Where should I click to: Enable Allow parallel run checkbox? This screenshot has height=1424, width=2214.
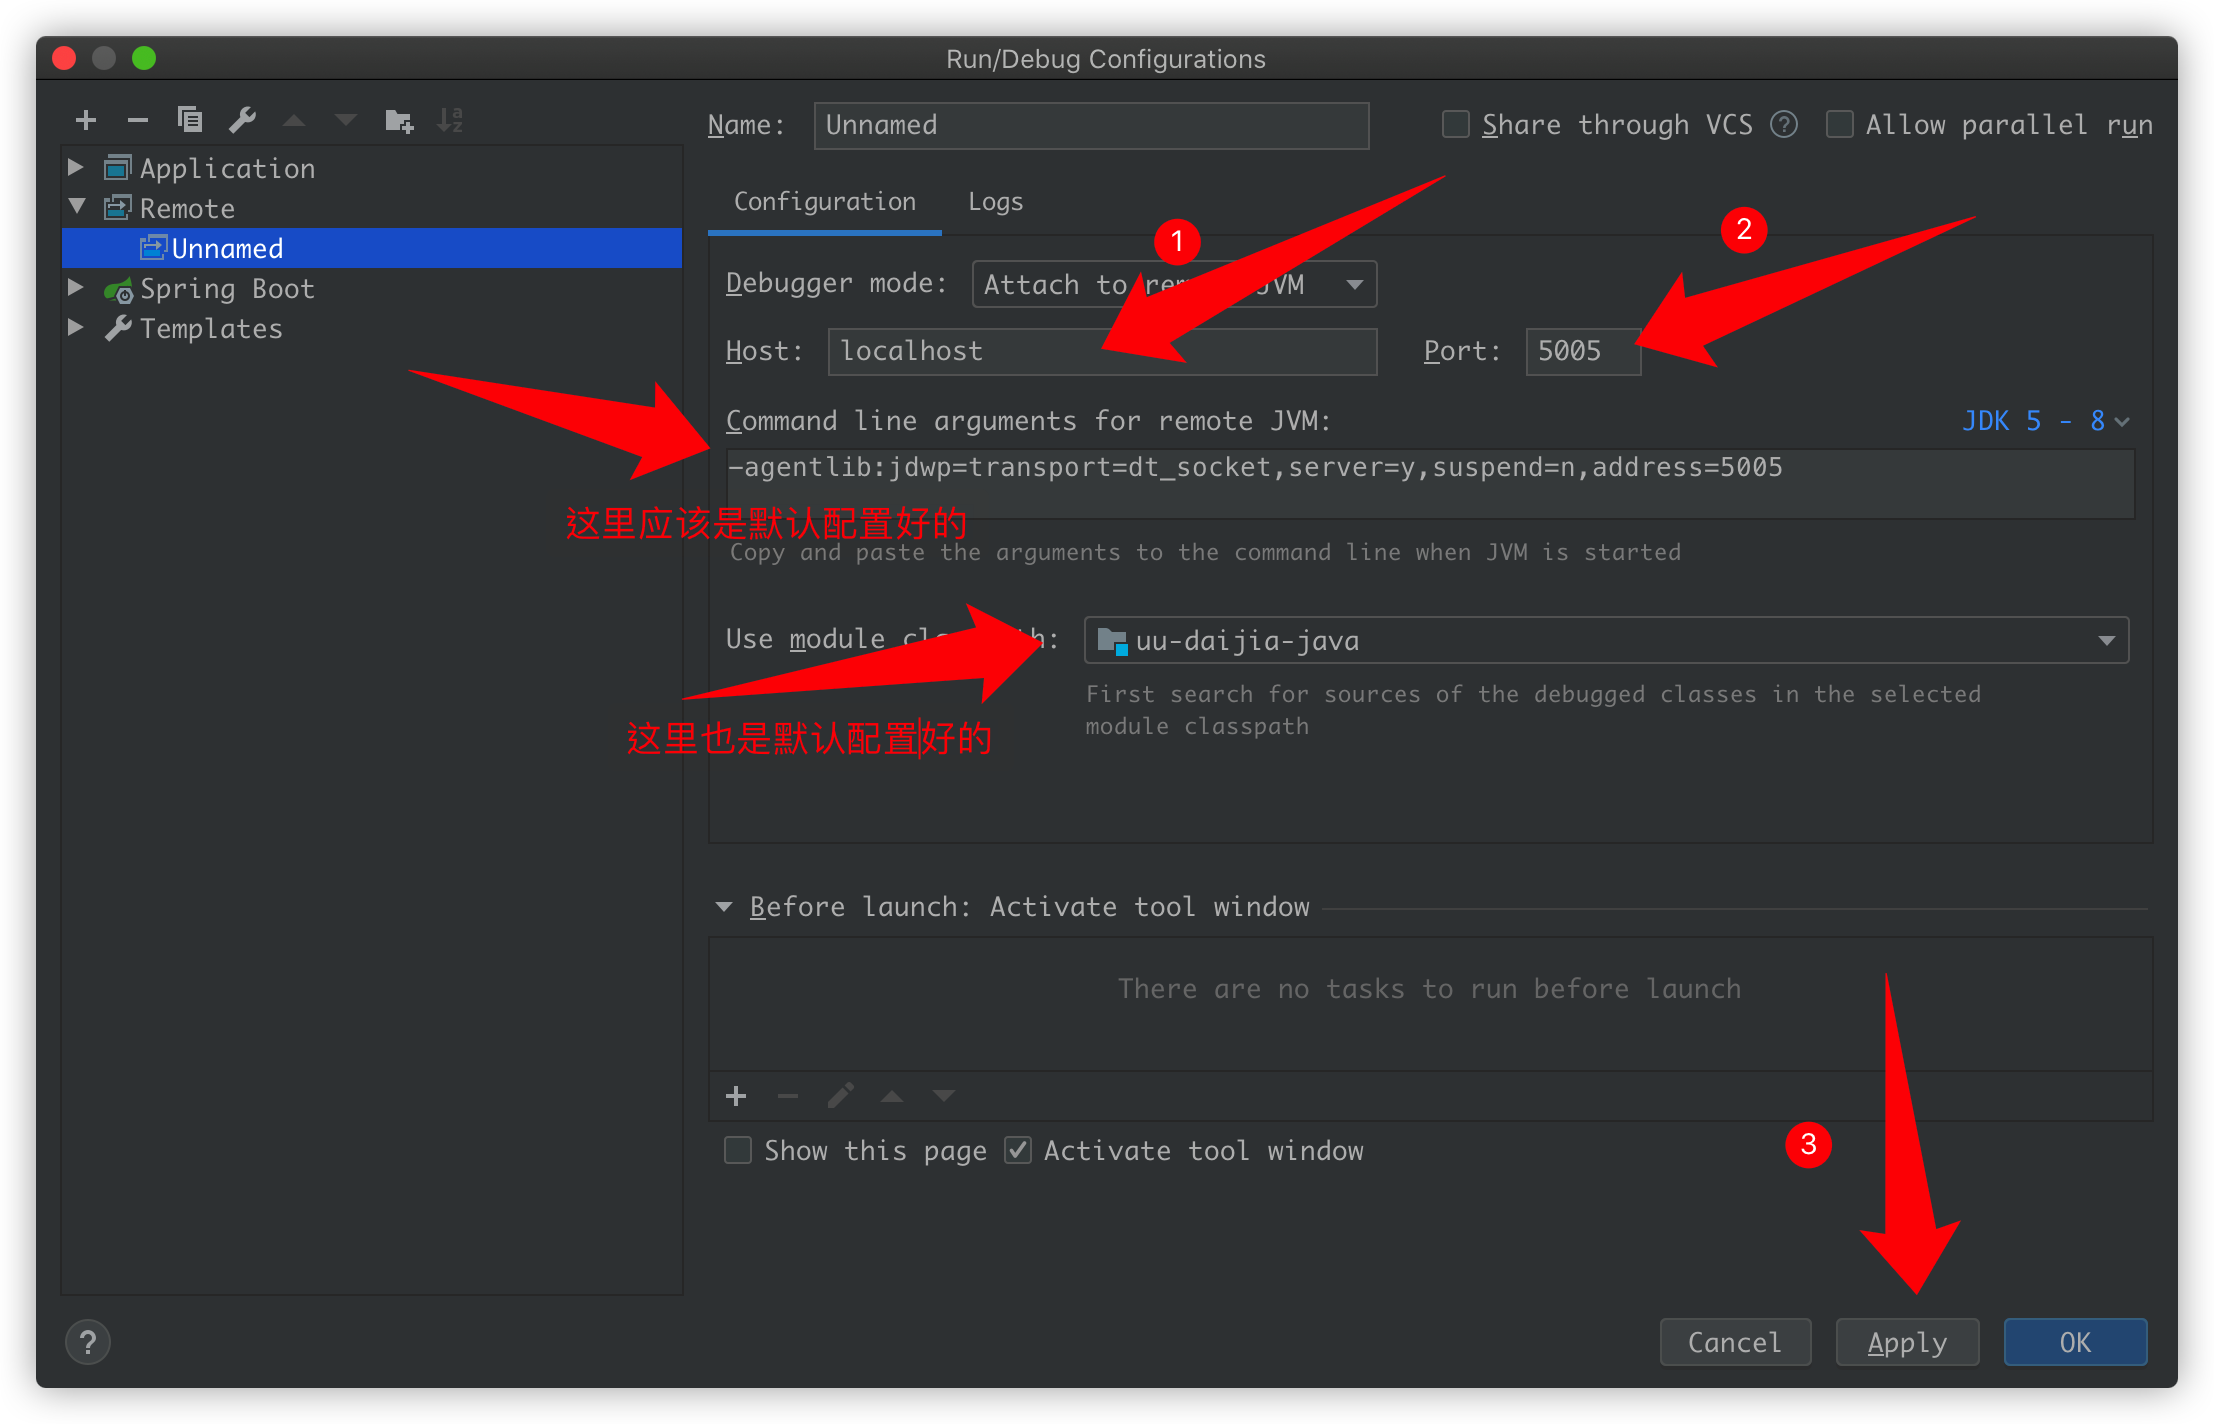[1840, 124]
